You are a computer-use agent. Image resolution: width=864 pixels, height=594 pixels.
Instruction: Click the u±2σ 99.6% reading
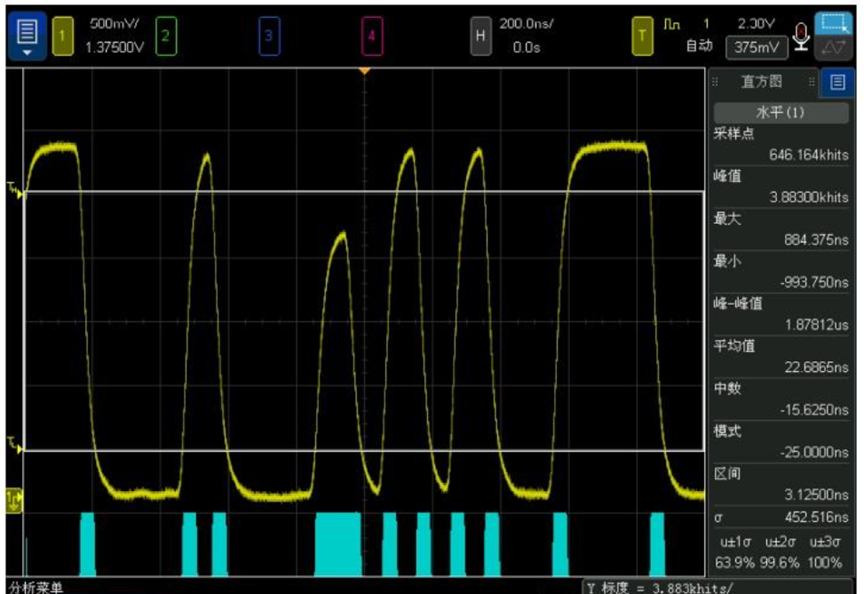(x=780, y=563)
